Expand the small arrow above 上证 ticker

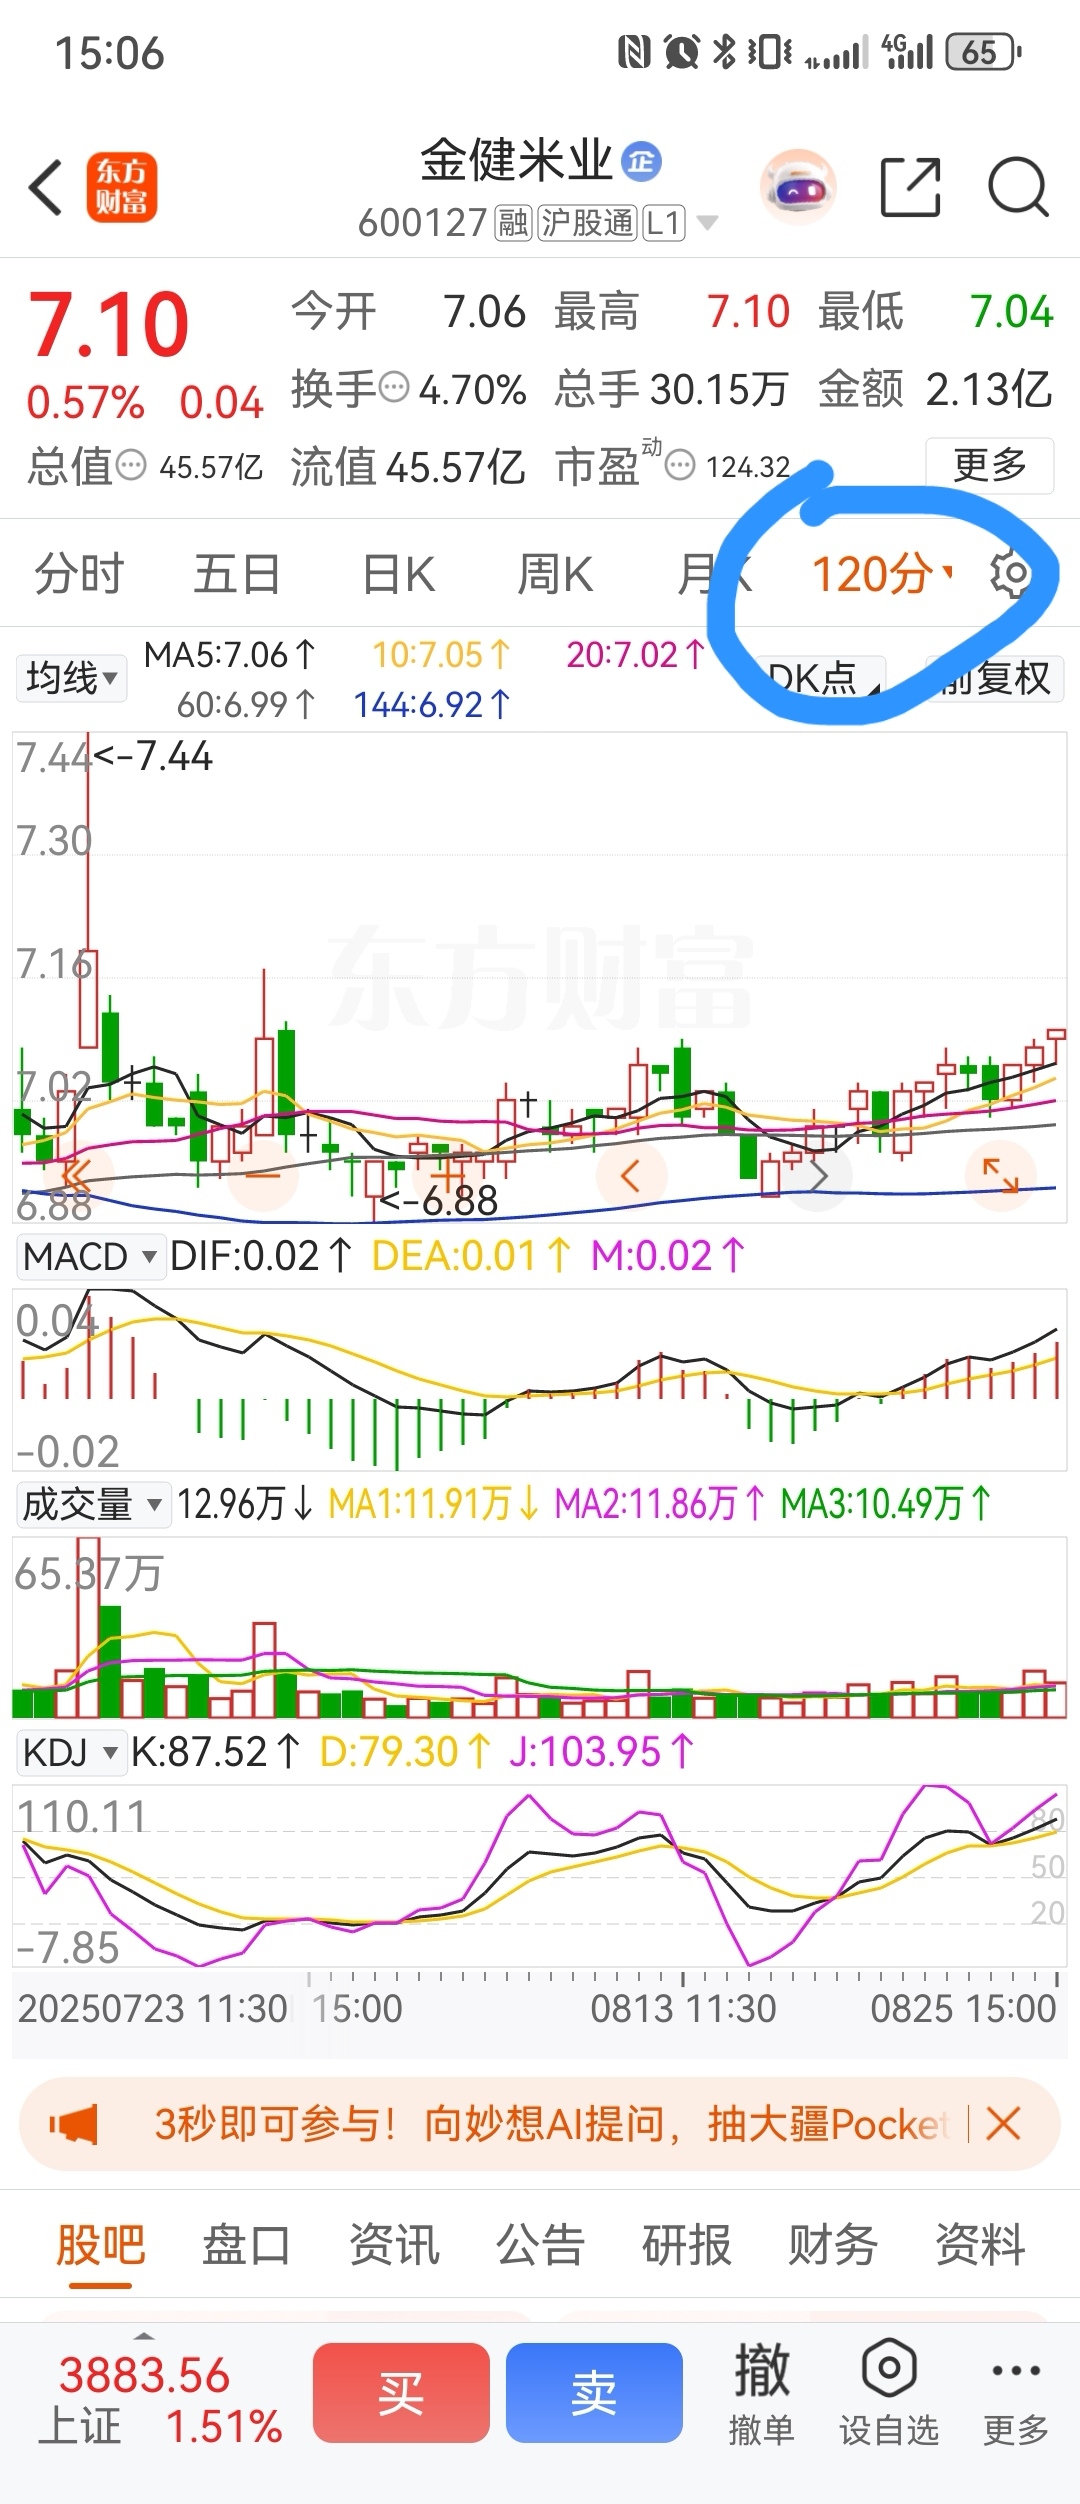[145, 2336]
